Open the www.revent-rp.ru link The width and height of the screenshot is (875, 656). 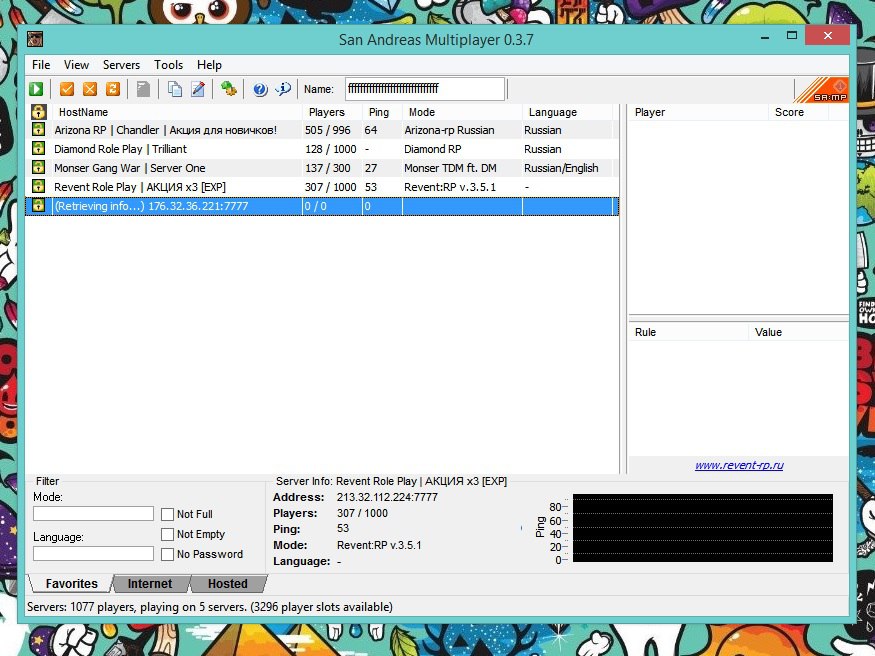pos(739,465)
